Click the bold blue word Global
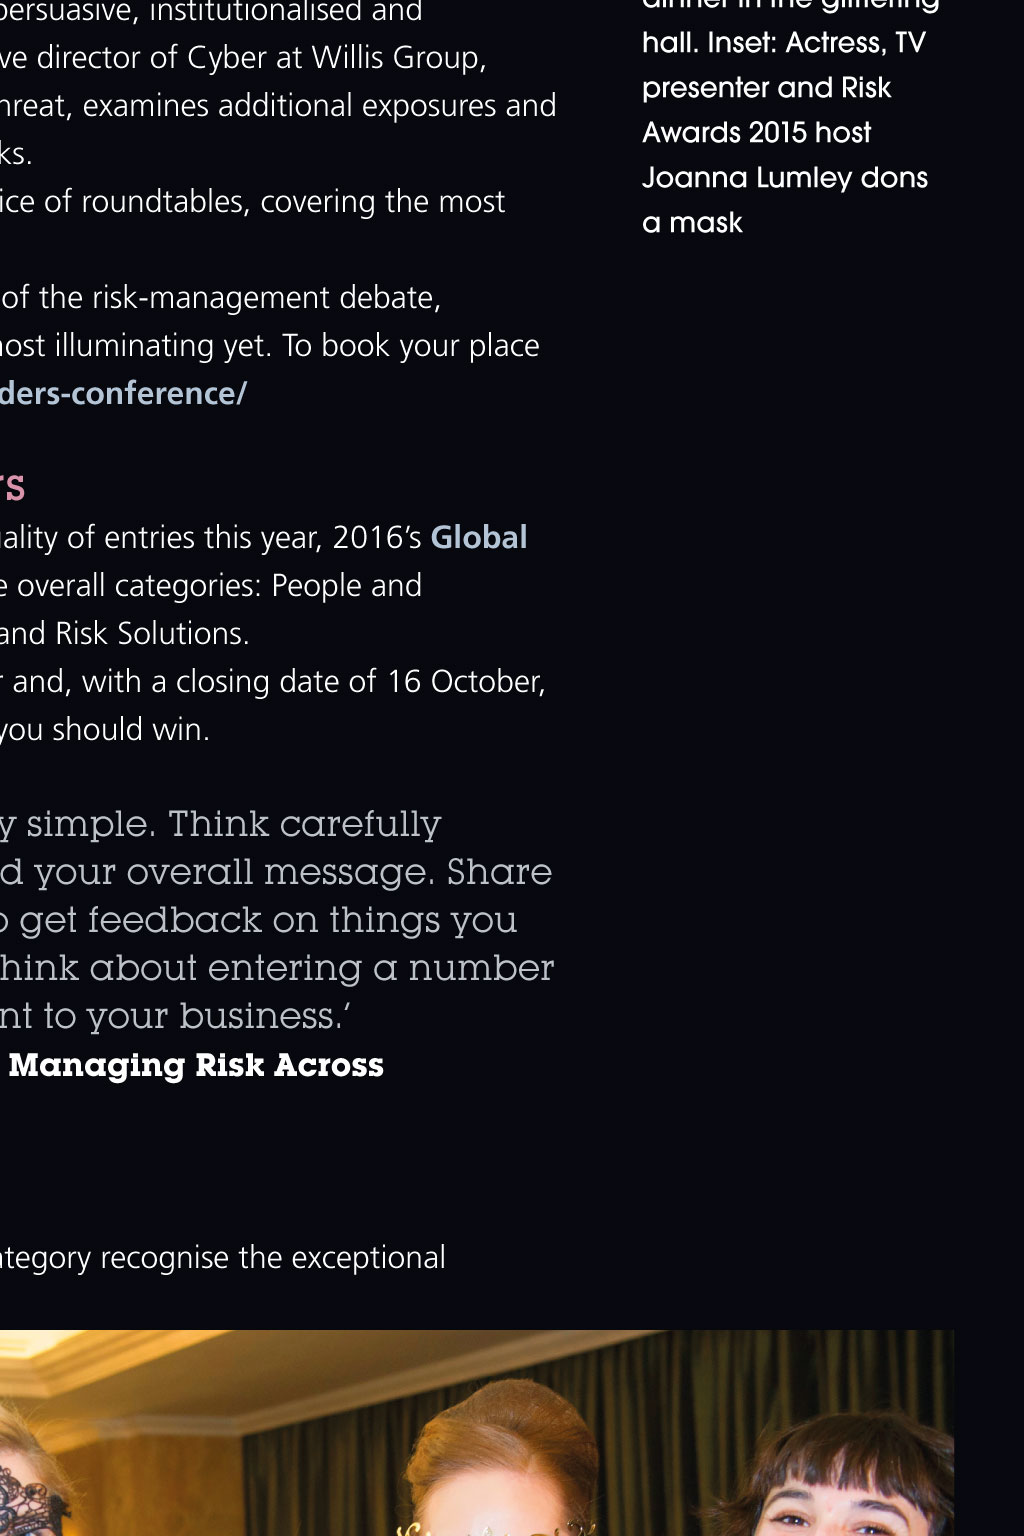Screen dimensions: 1024x1536 coord(479,537)
